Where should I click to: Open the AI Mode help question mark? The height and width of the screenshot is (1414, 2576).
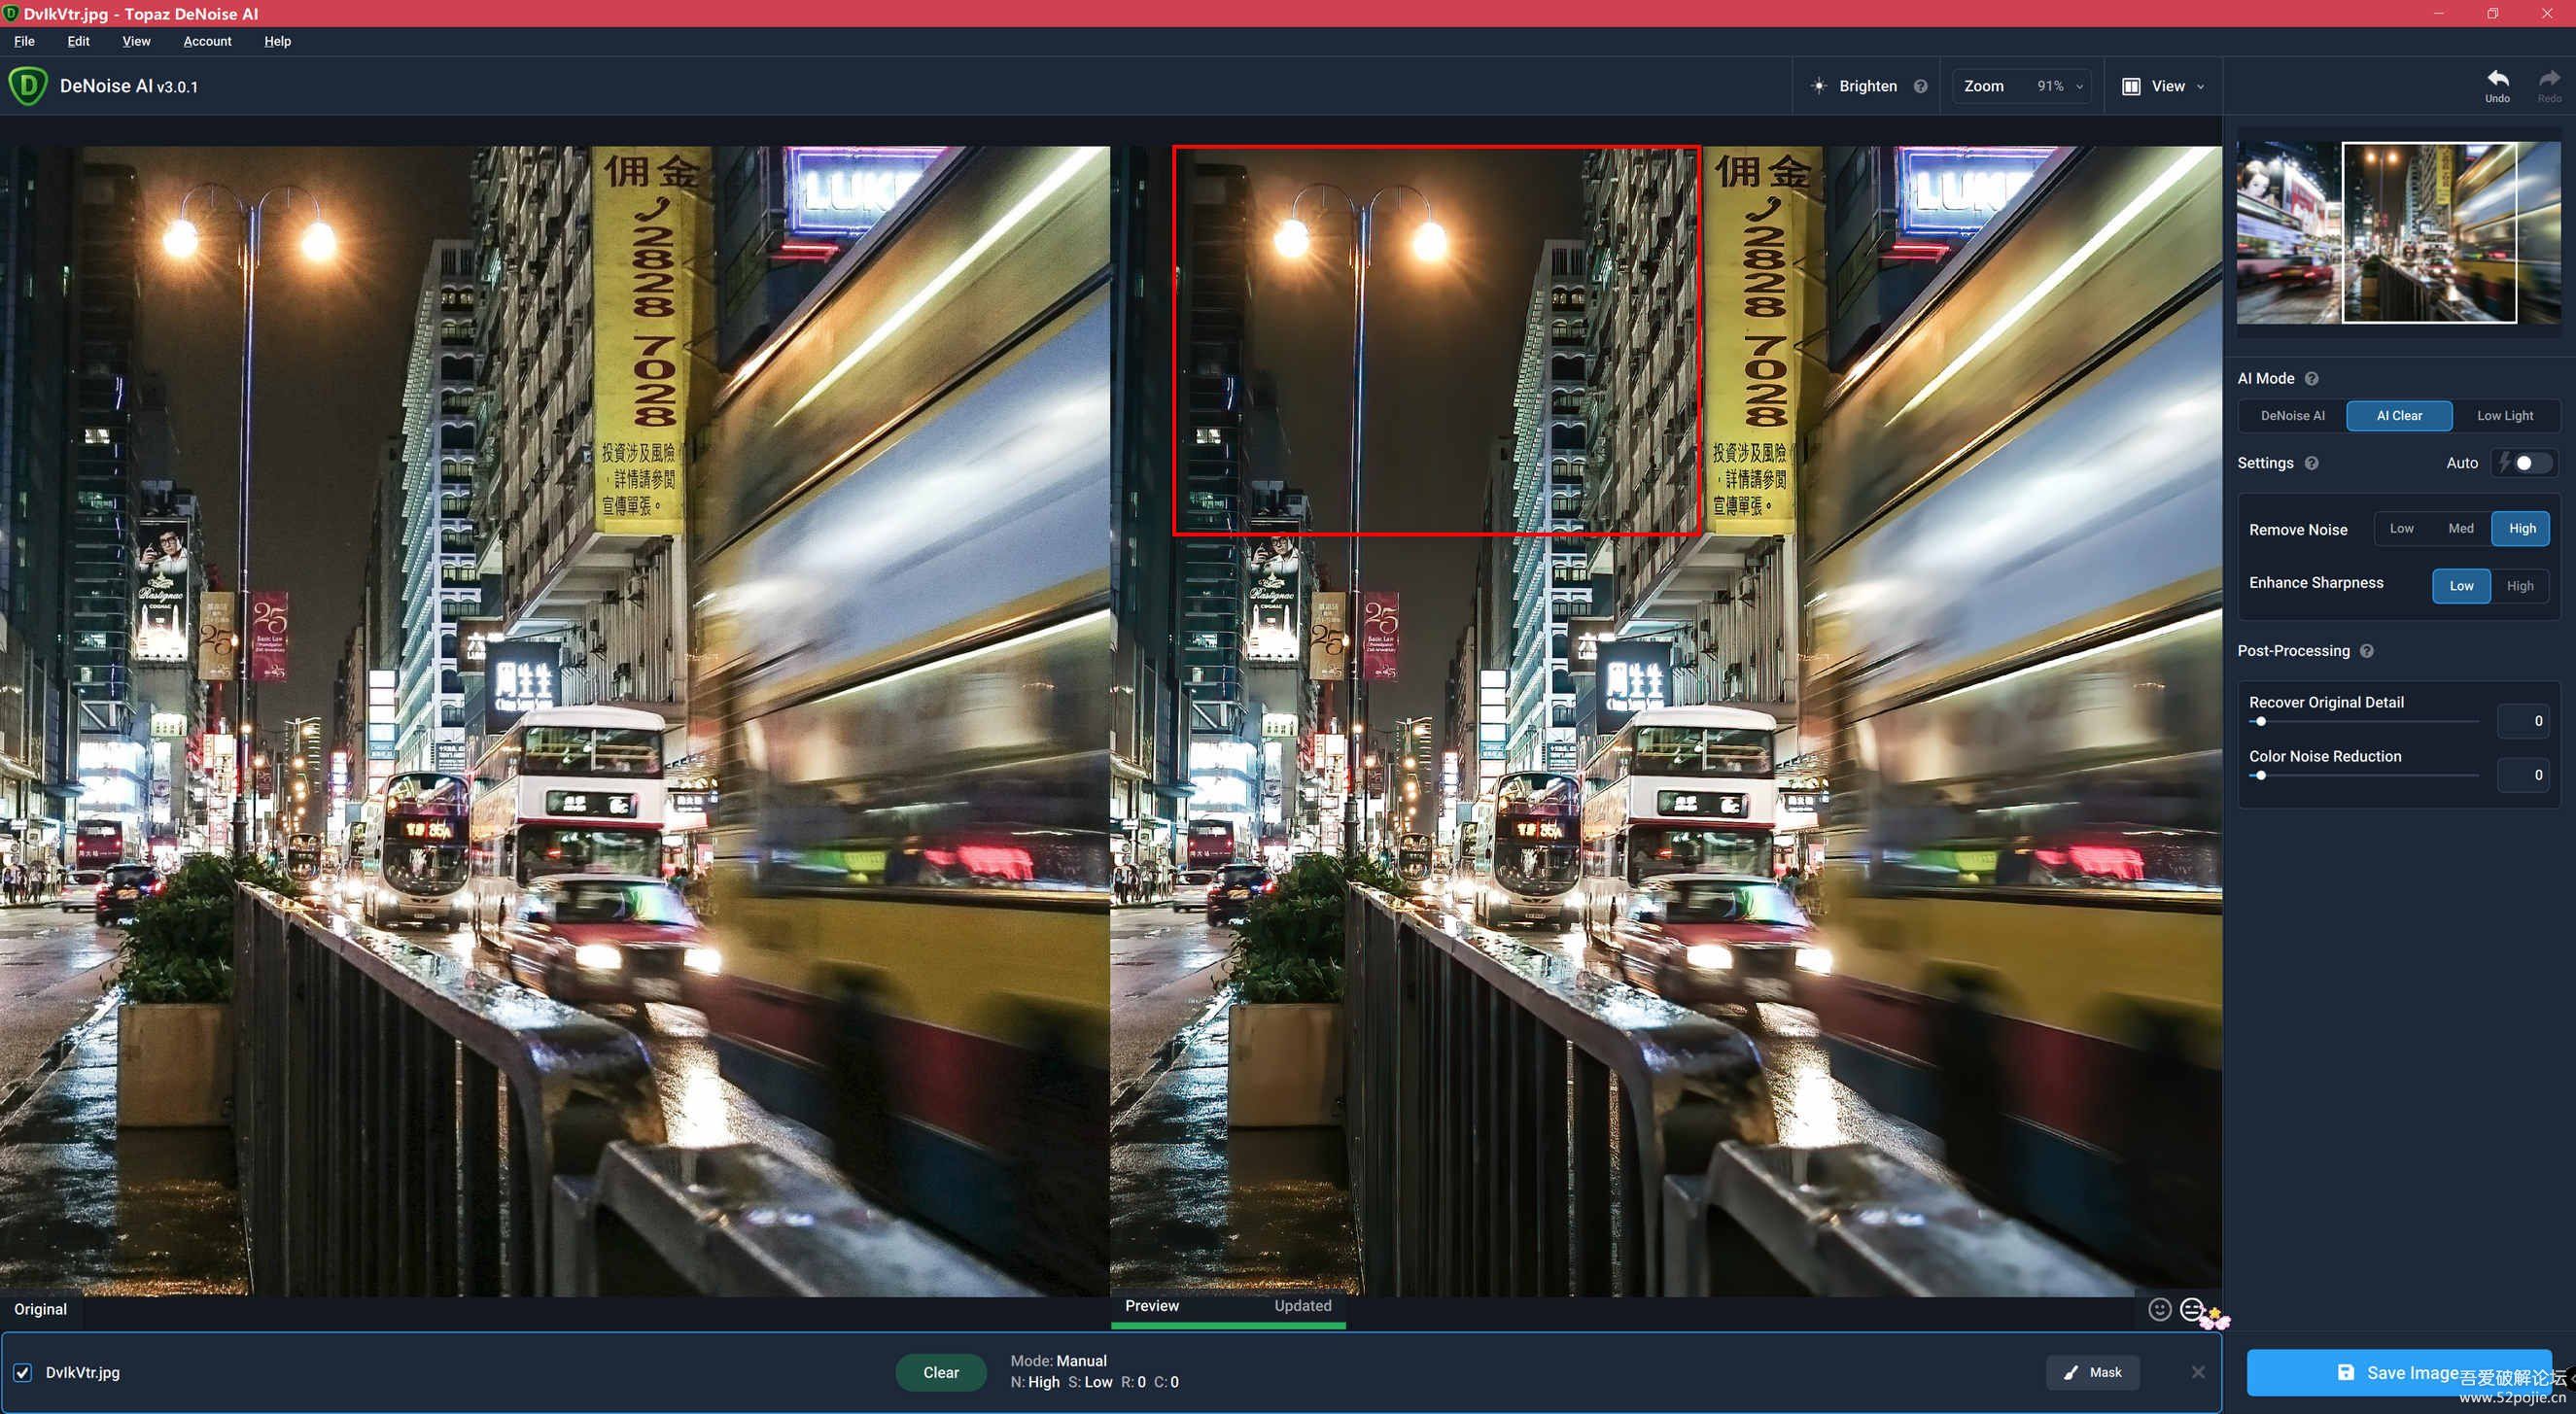coord(2311,378)
